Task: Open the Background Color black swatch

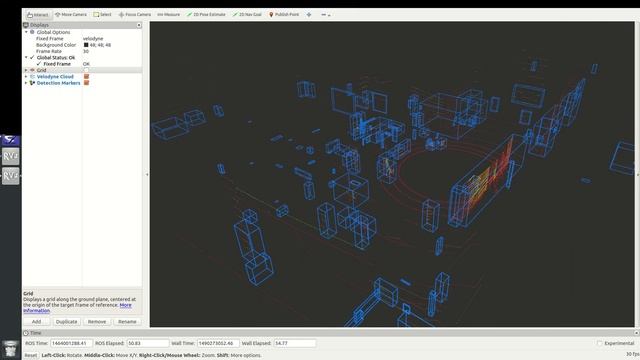Action: (86, 45)
